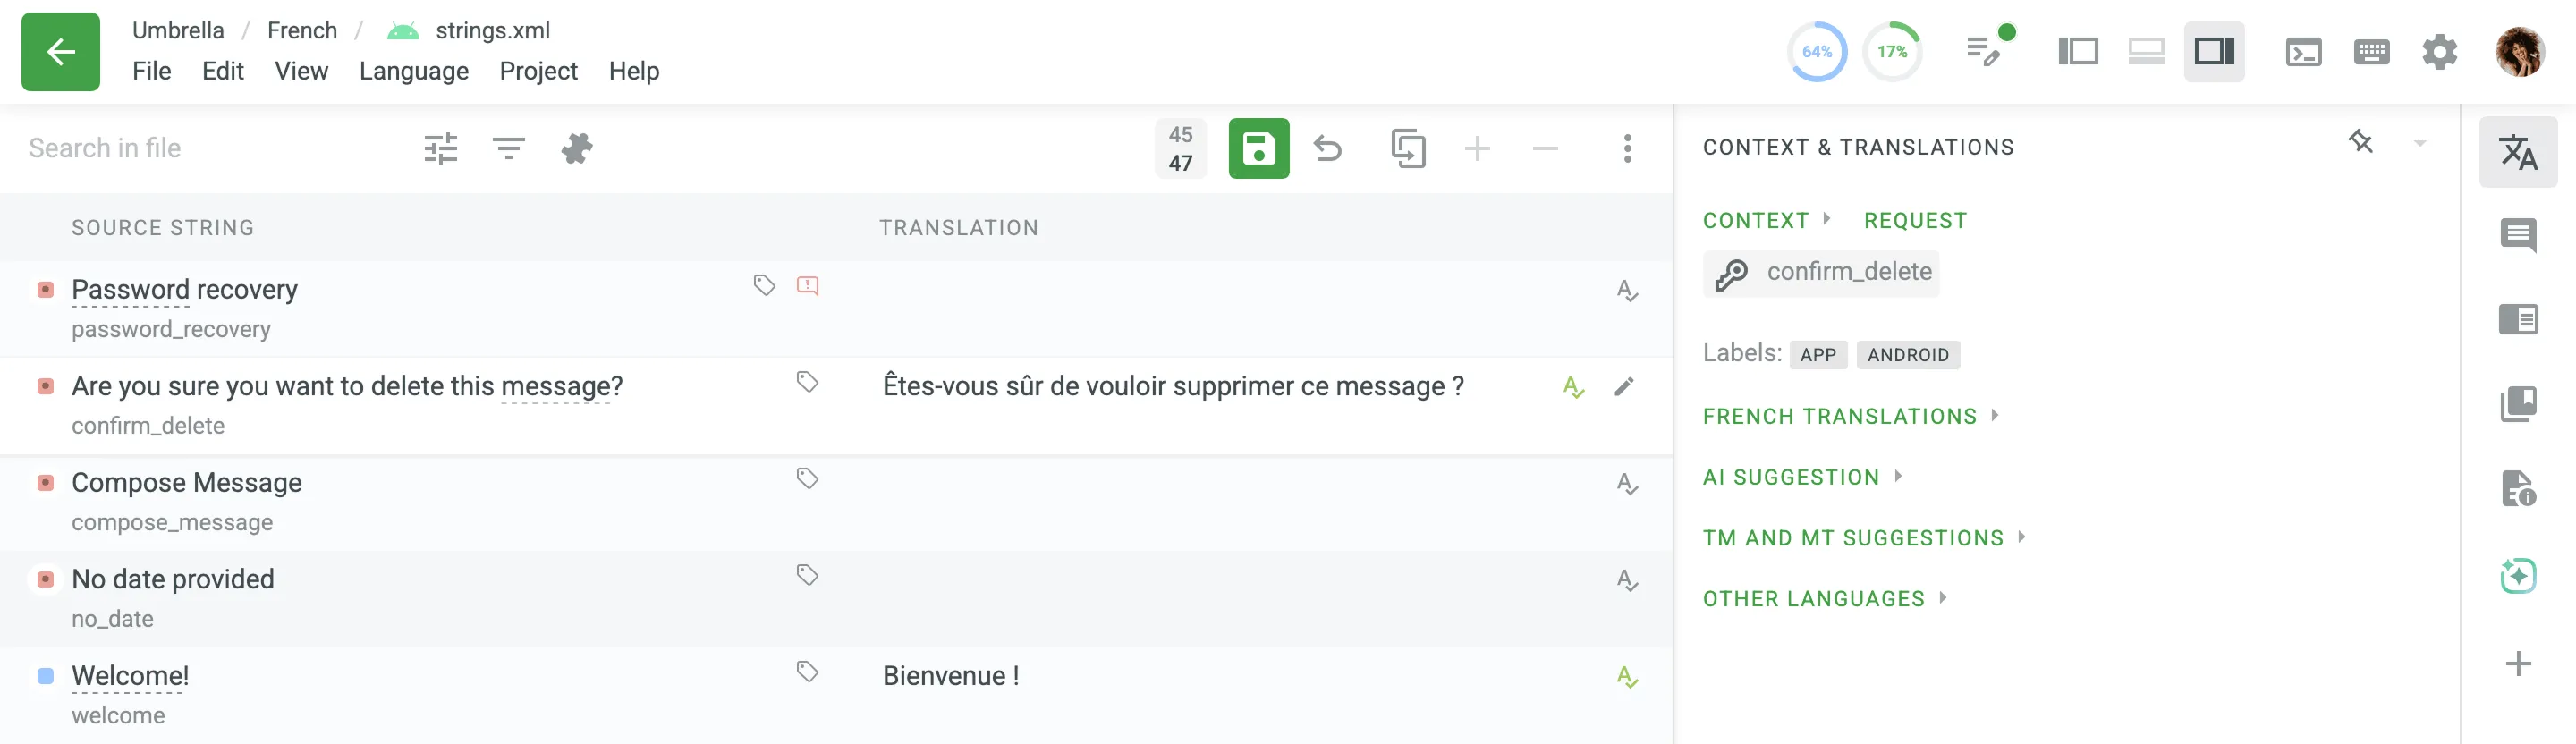Undo the last action
The height and width of the screenshot is (744, 2576).
(x=1329, y=148)
